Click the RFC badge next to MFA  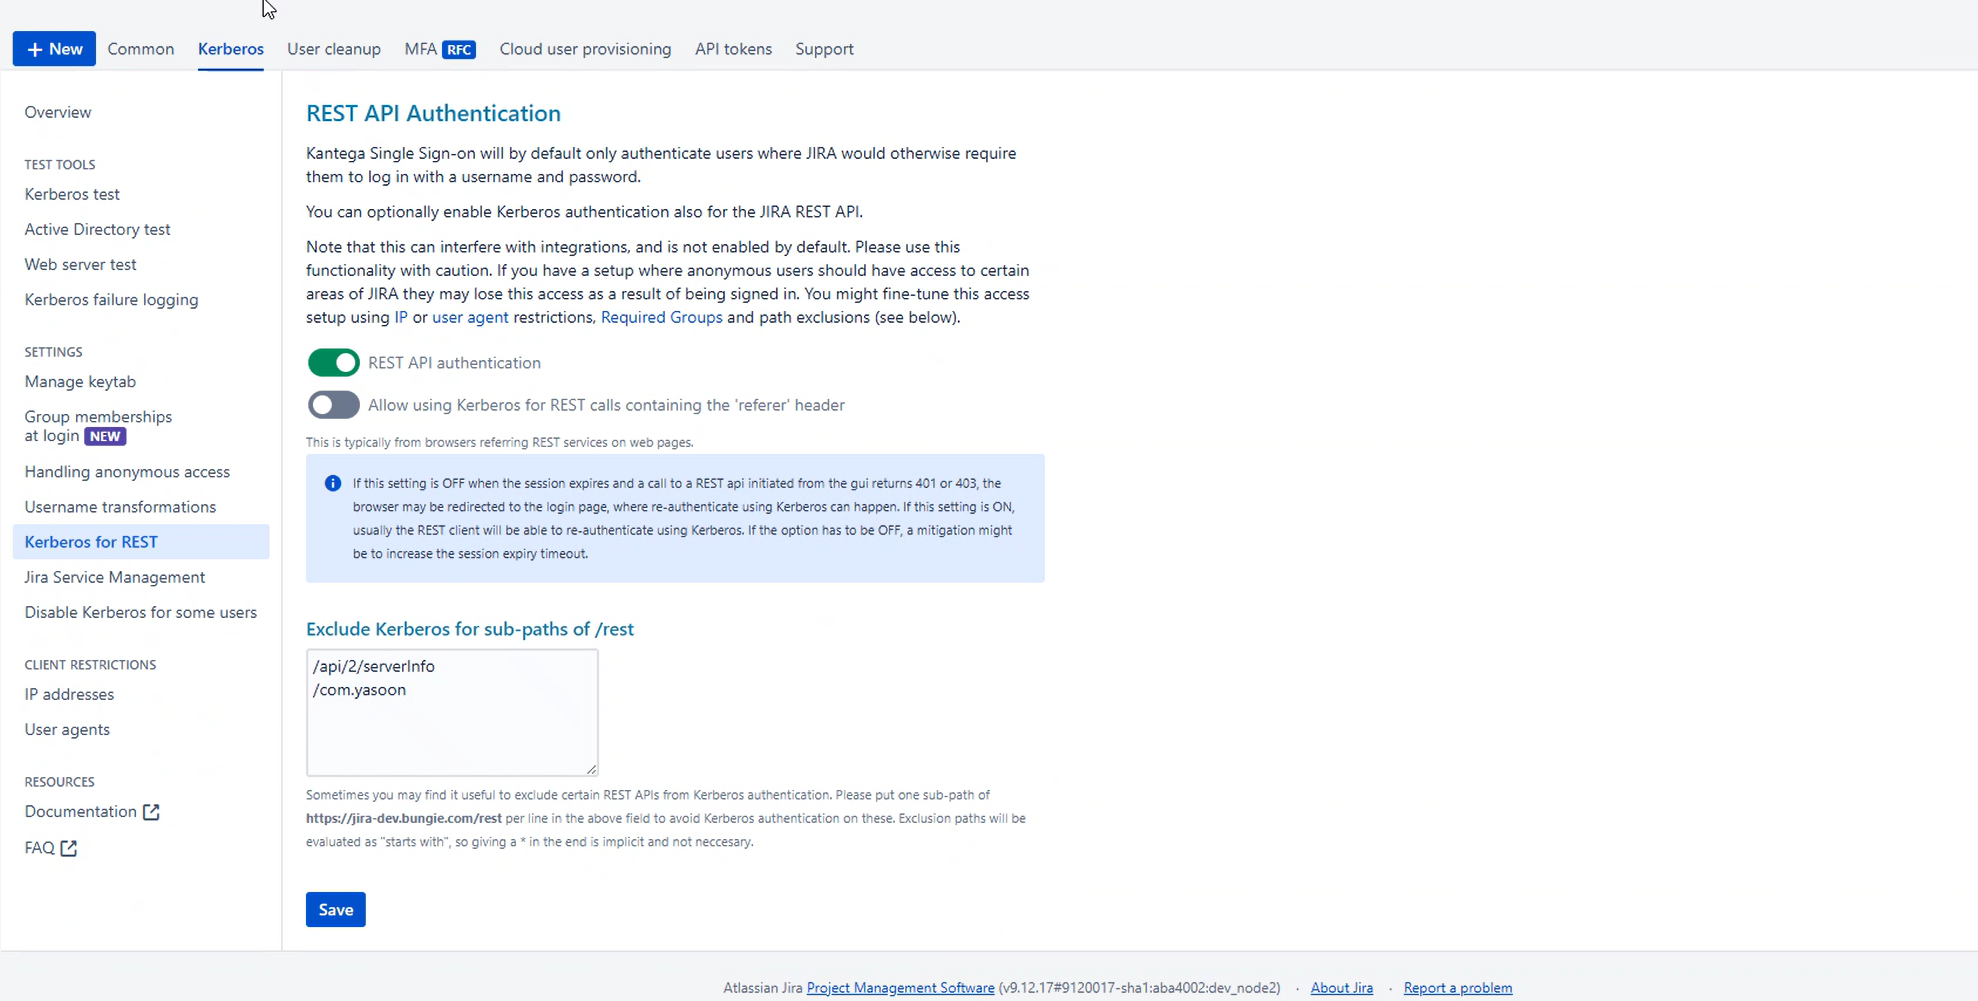459,50
